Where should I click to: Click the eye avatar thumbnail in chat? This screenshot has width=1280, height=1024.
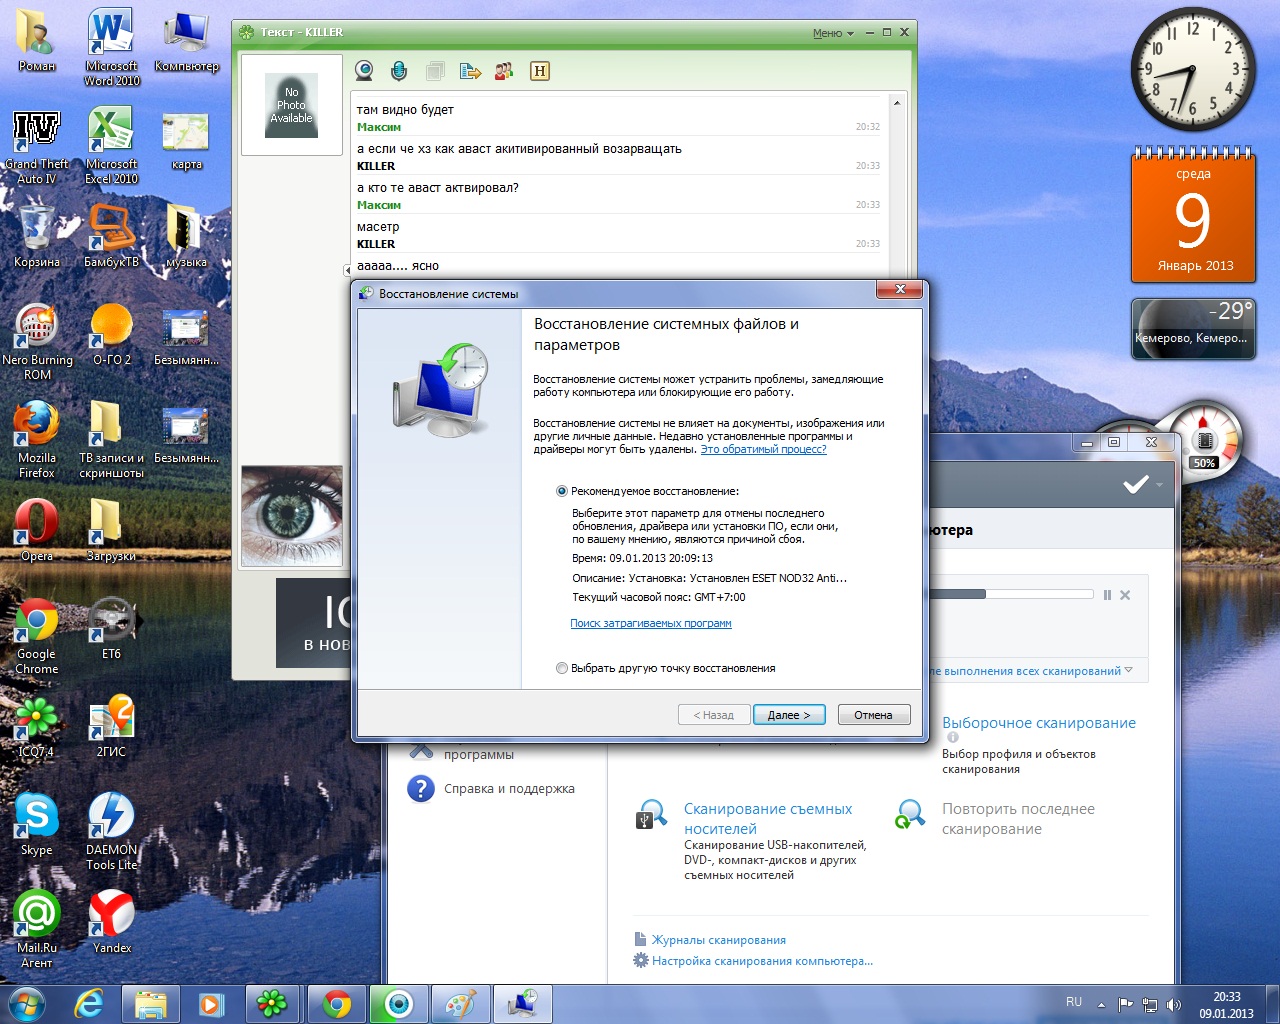point(292,515)
